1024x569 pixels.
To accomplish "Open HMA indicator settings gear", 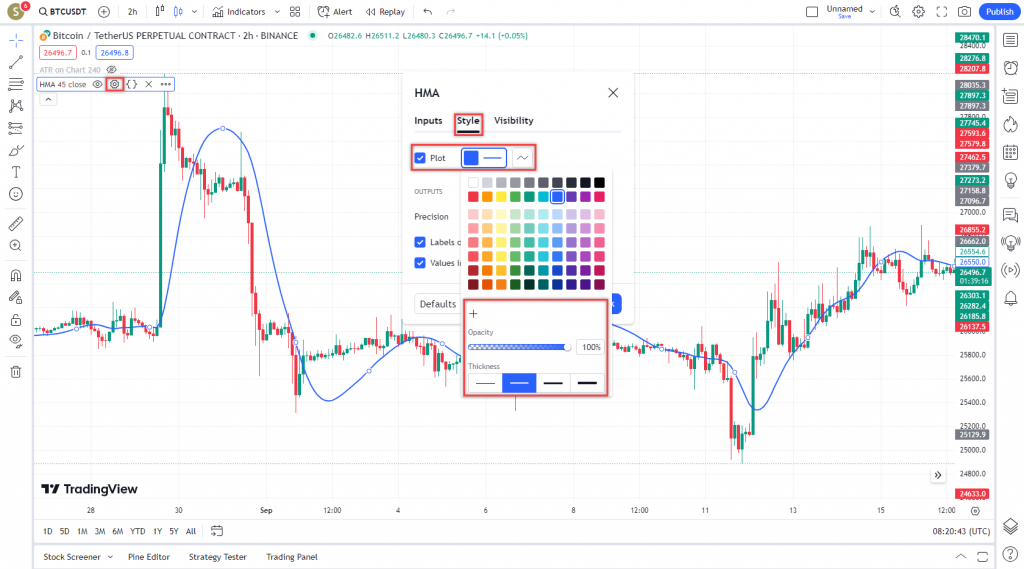I will (115, 84).
